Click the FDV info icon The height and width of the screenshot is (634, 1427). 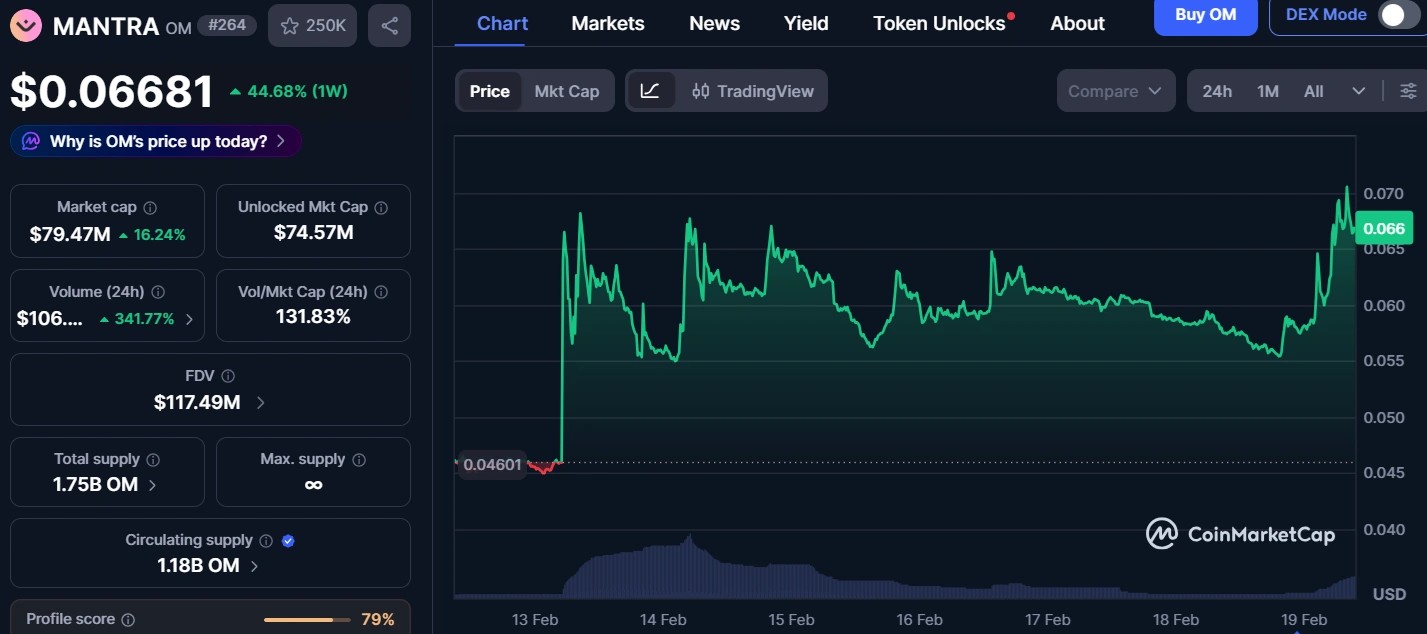228,377
